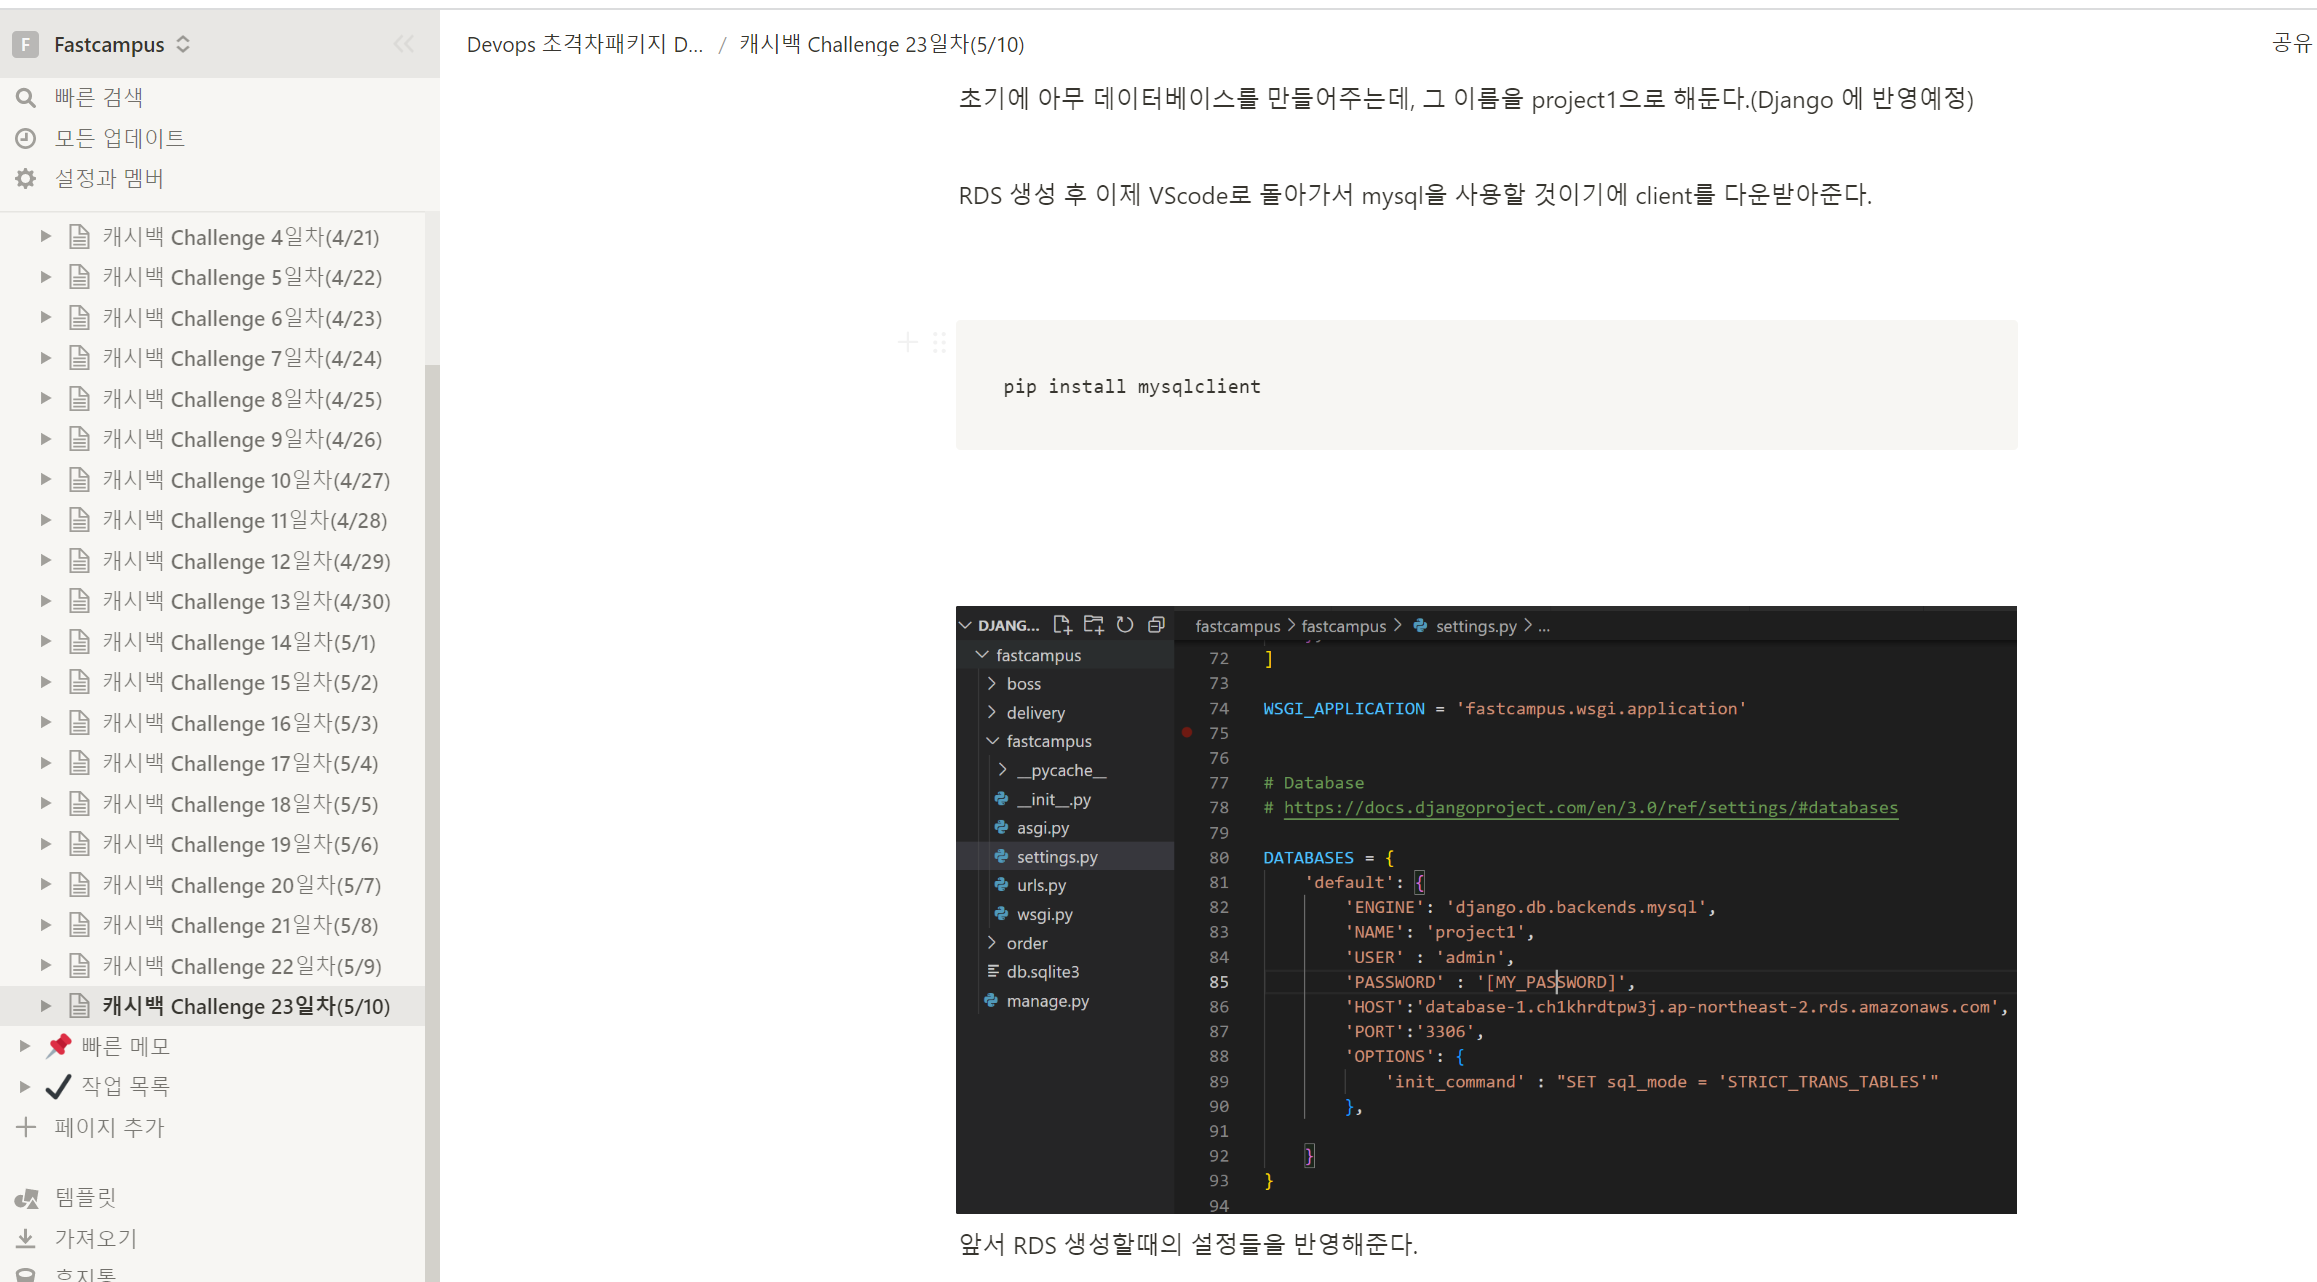Screen dimensions: 2317x1282
Task: Click the 공유 share button
Action: [2291, 43]
